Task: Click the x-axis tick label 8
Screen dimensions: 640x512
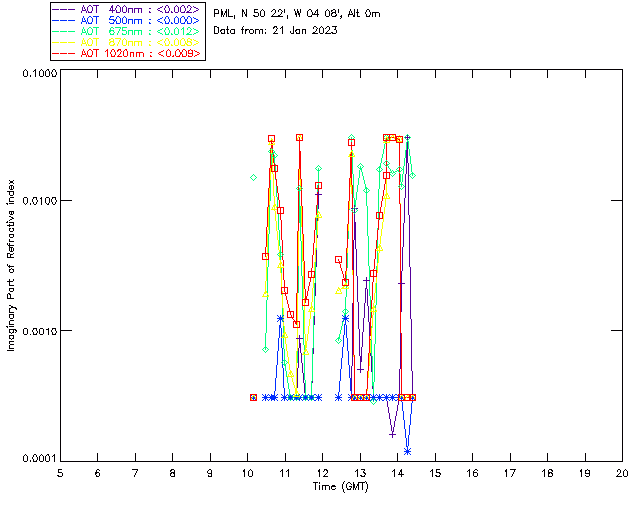Action: pos(173,473)
